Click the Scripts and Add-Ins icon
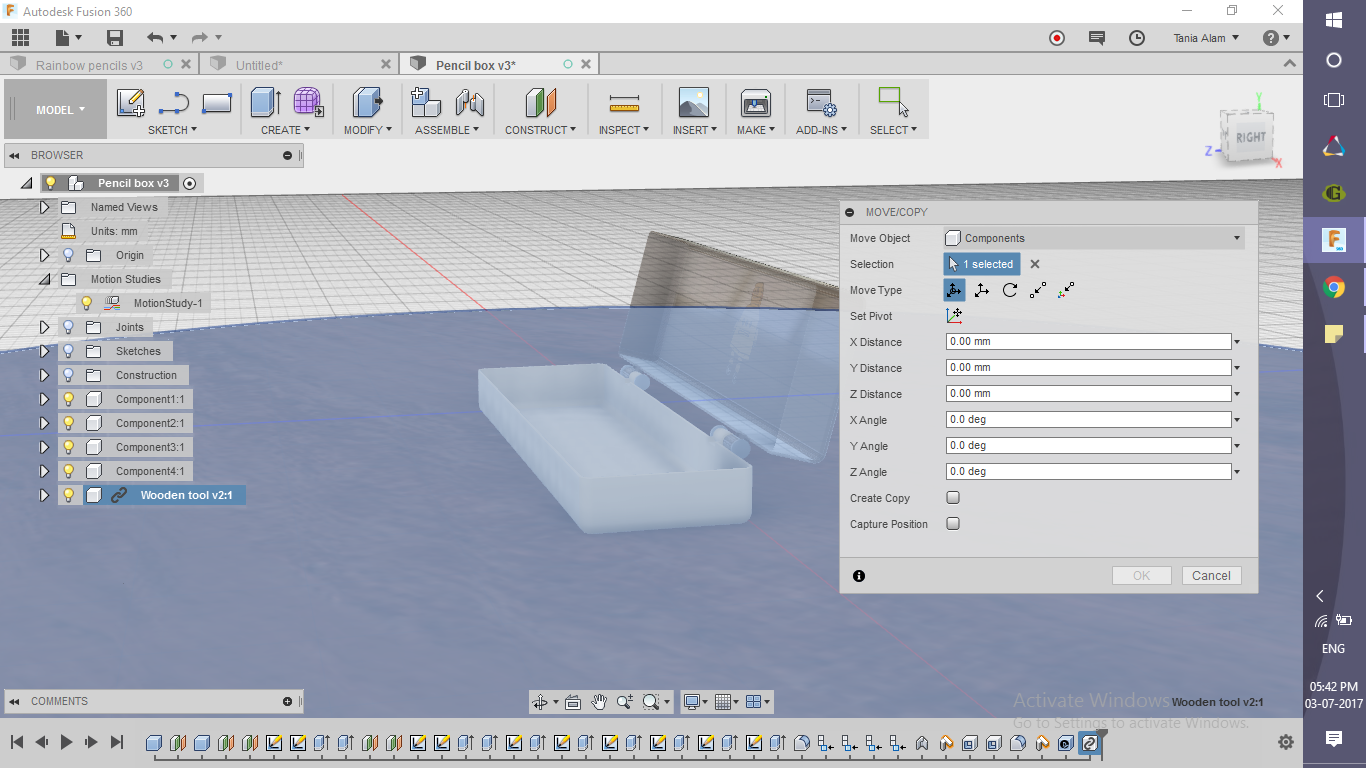Image resolution: width=1366 pixels, height=768 pixels. [x=821, y=103]
